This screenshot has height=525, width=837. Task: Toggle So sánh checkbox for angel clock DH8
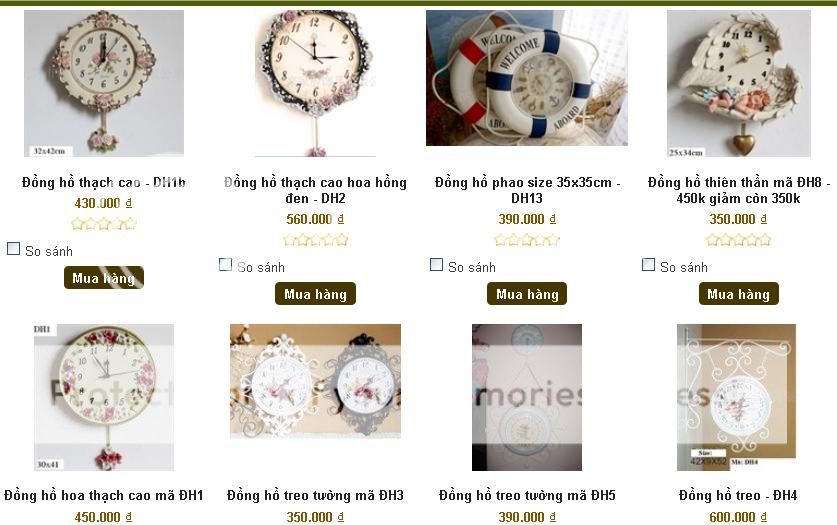(649, 265)
